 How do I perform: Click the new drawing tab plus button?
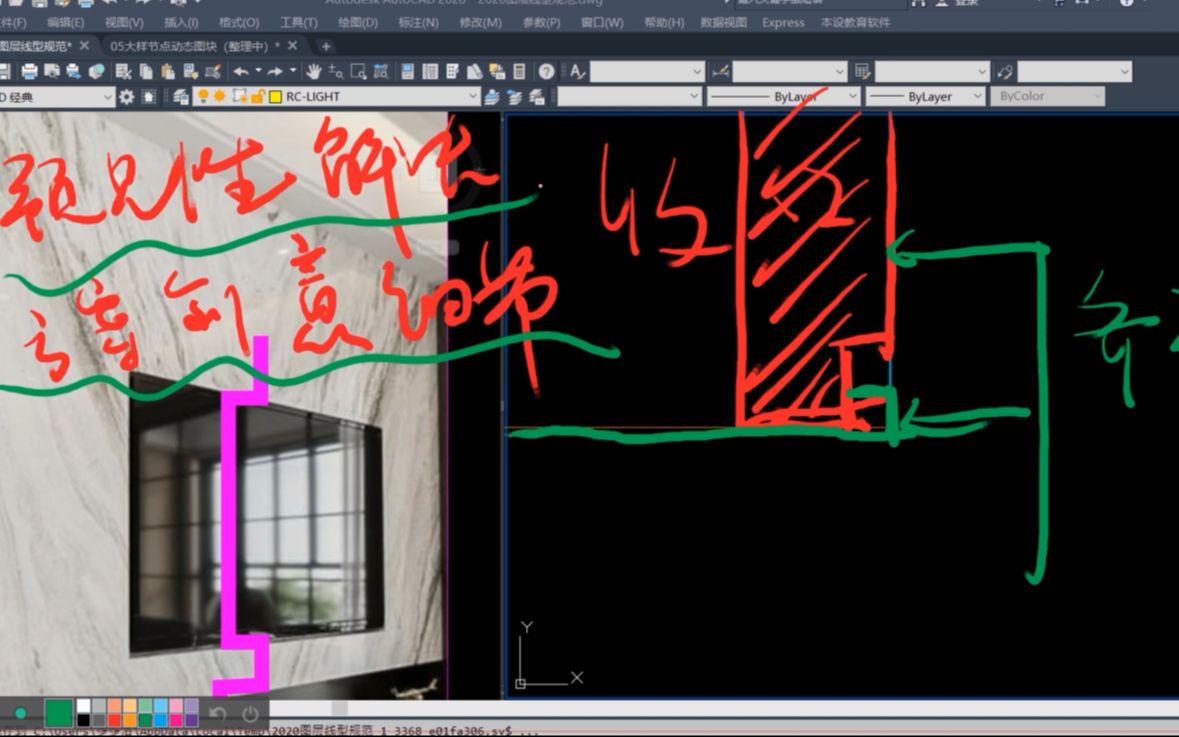click(x=327, y=45)
